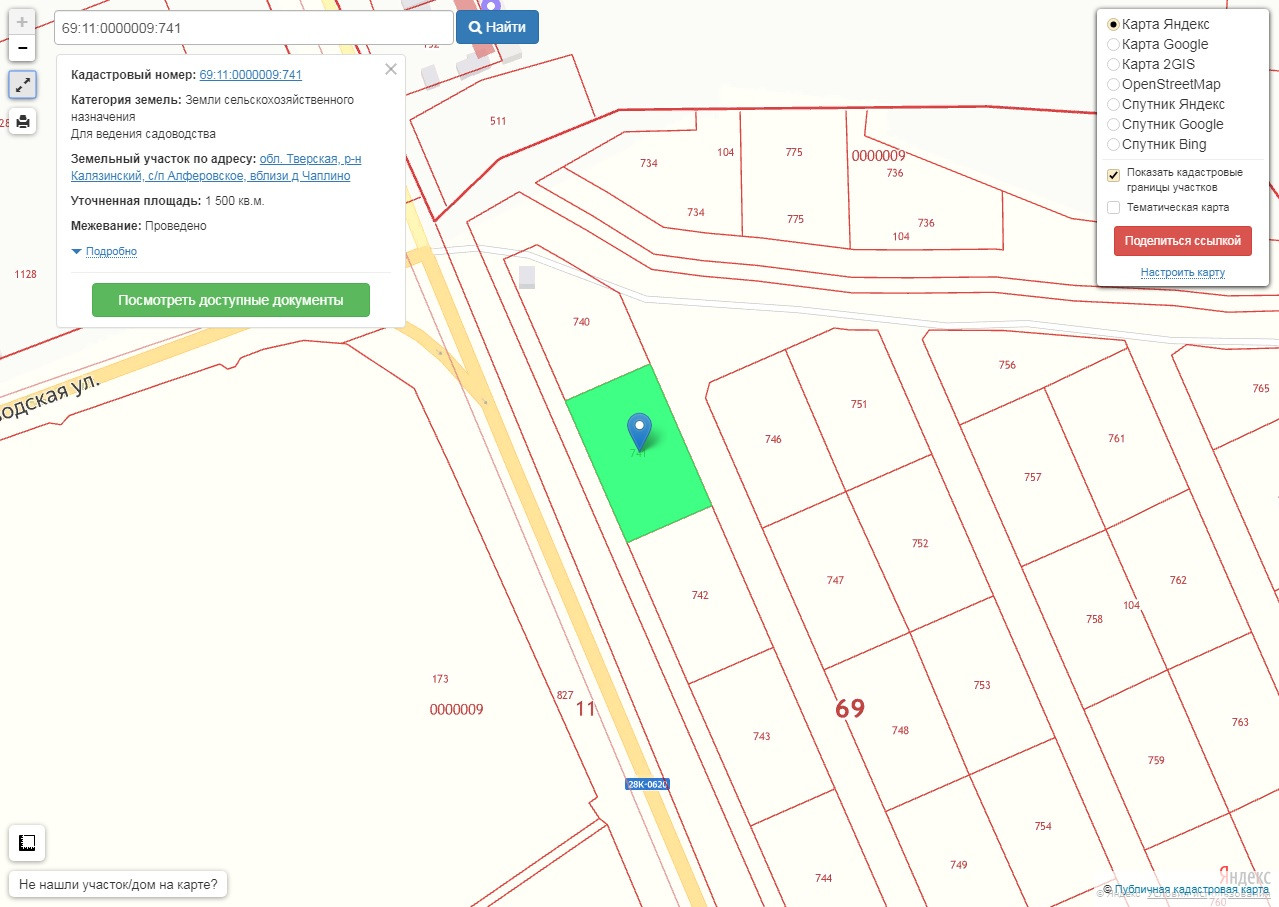Open cadastral number 69:11:0000009:741 link

pos(251,75)
